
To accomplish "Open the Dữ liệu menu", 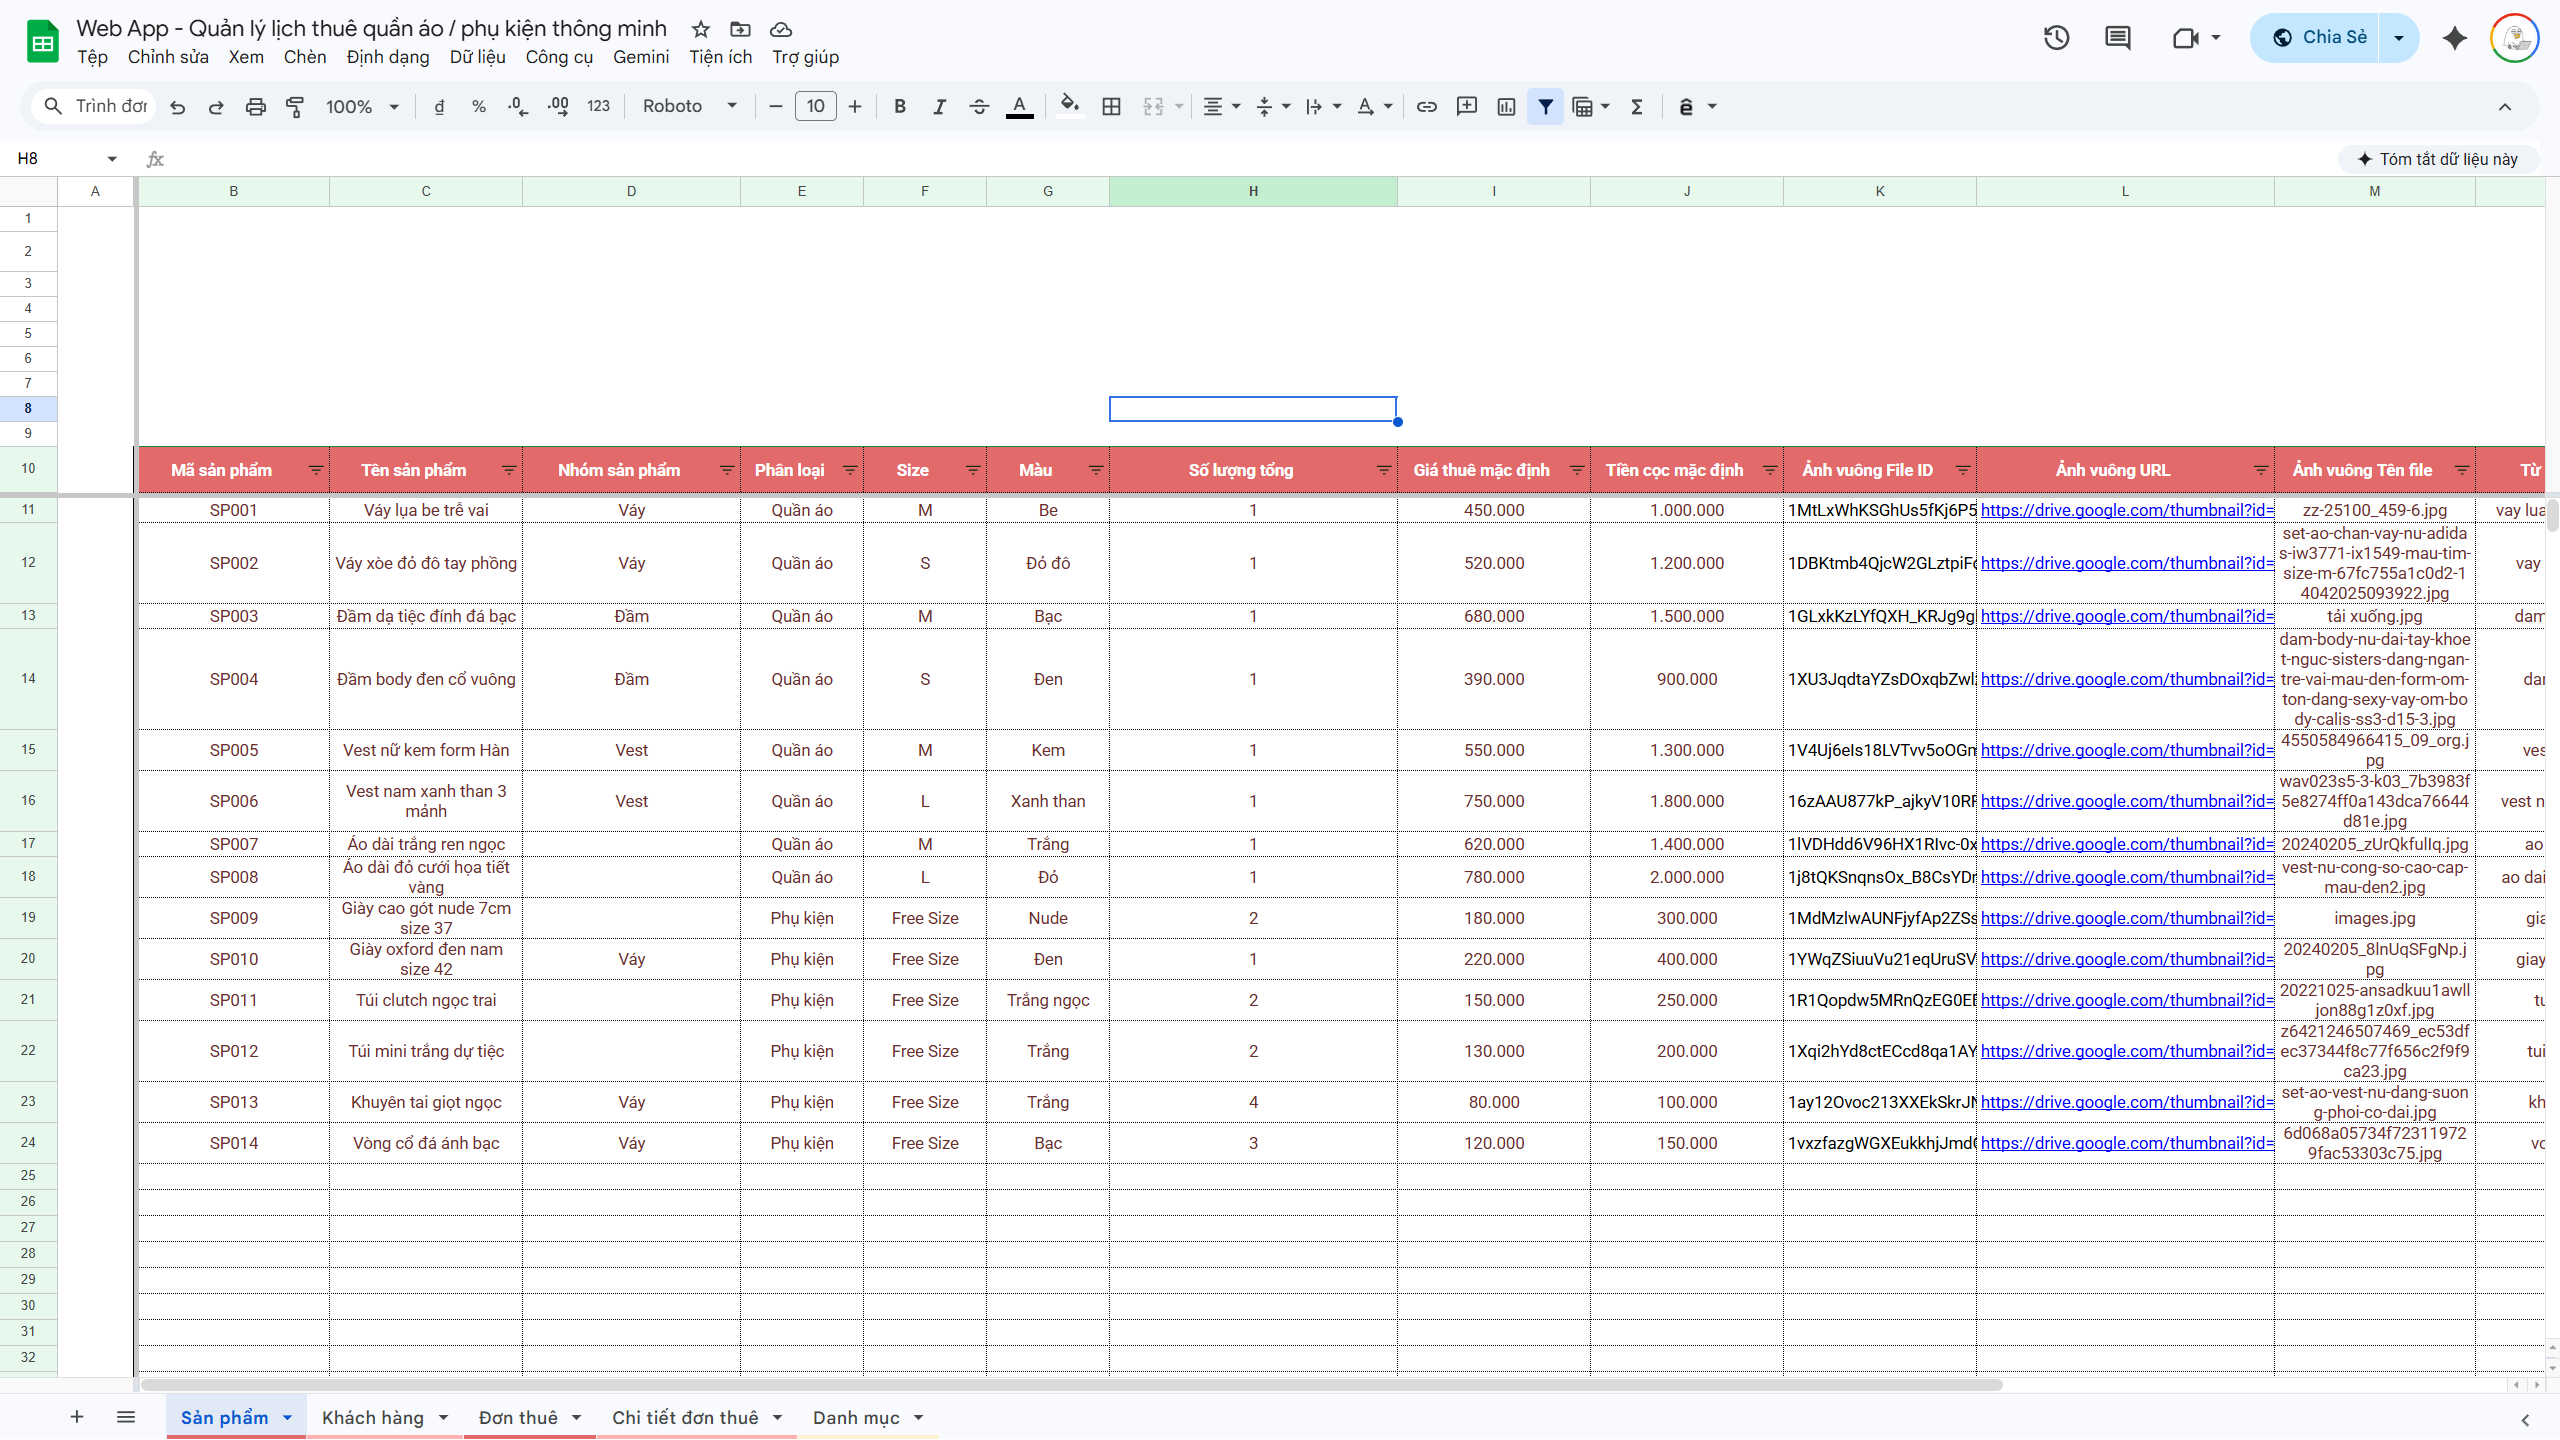I will (477, 57).
